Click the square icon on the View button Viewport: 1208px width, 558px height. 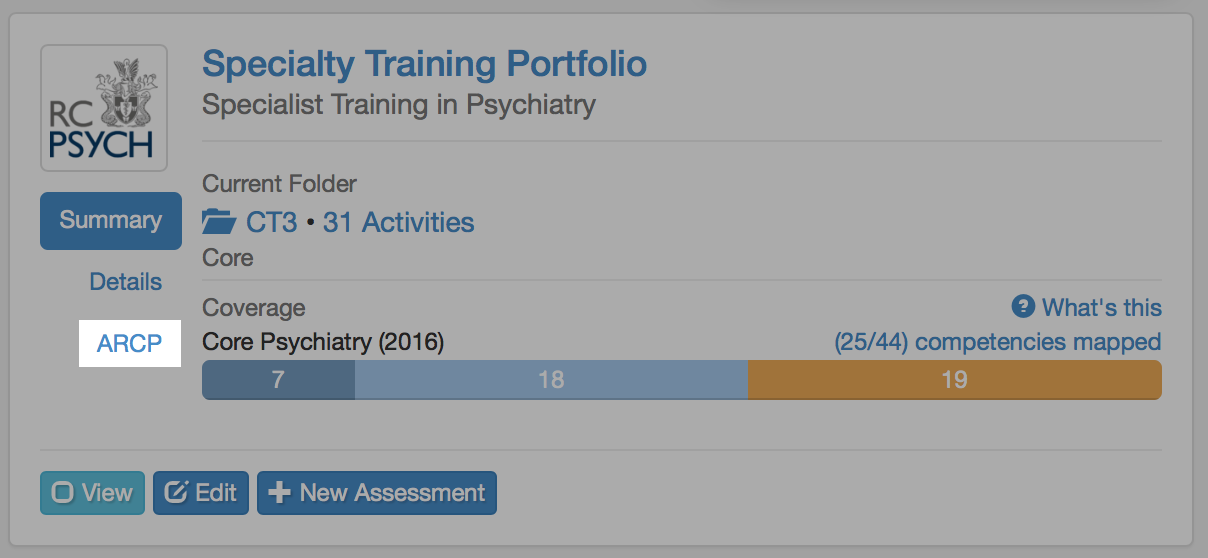[x=63, y=493]
